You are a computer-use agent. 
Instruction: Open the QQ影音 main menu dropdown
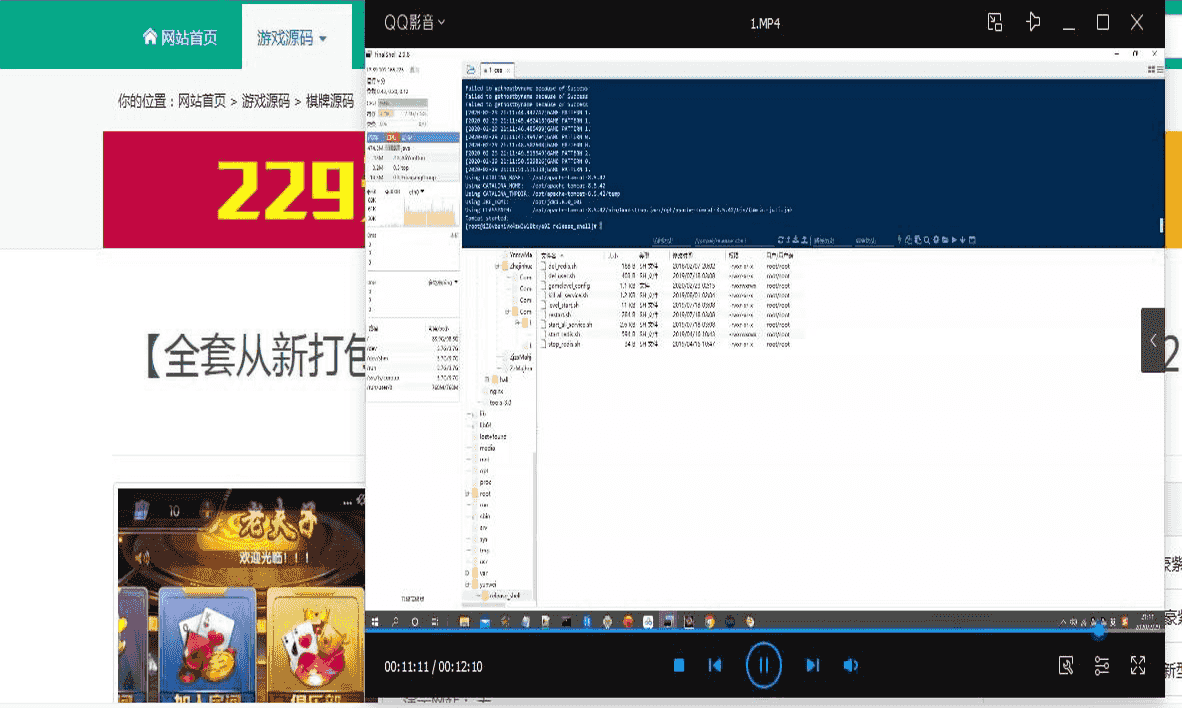point(415,23)
